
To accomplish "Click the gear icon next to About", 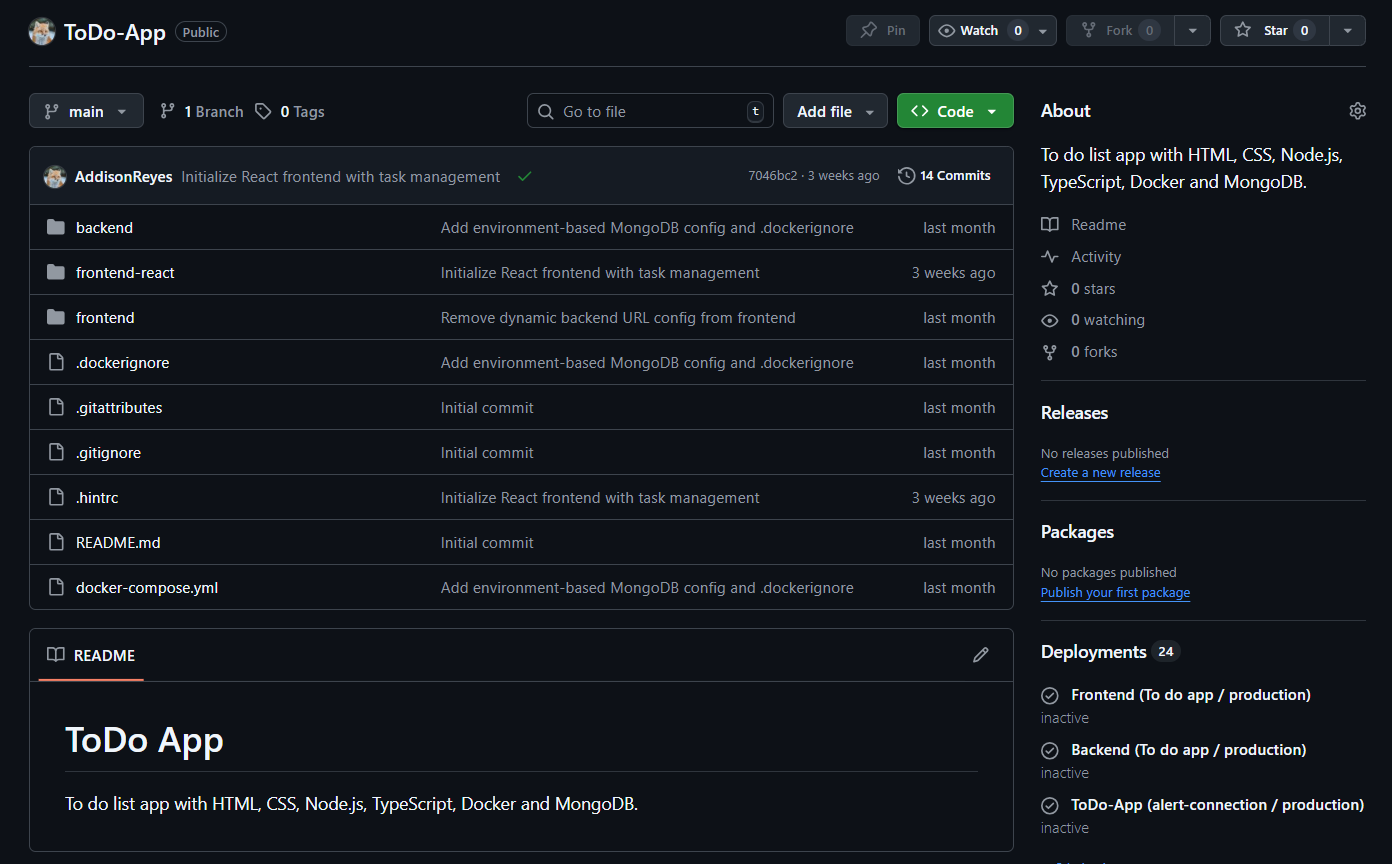I will 1357,111.
